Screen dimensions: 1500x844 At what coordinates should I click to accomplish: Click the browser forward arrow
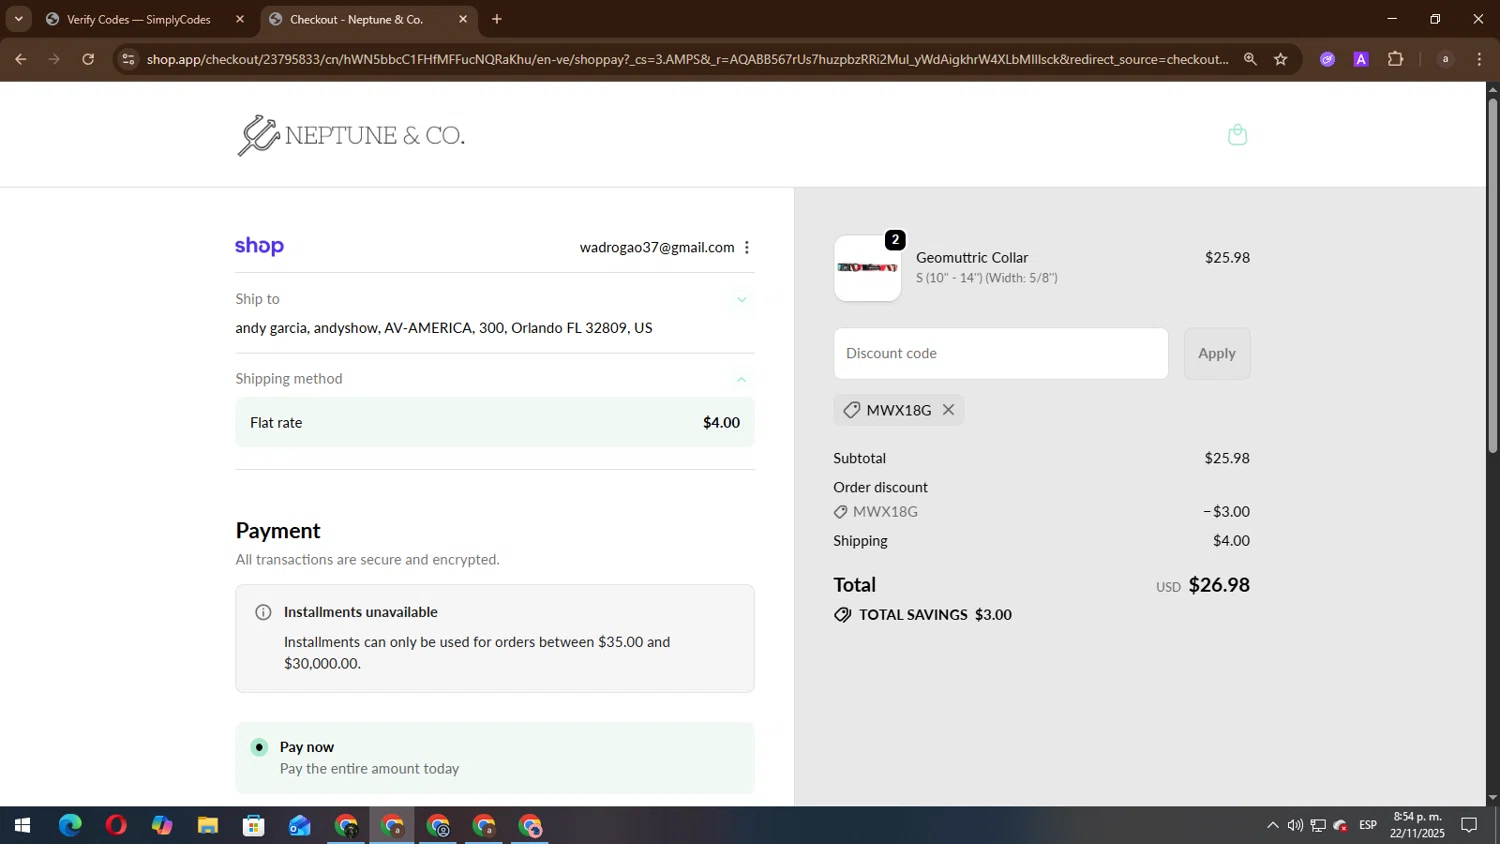(54, 59)
